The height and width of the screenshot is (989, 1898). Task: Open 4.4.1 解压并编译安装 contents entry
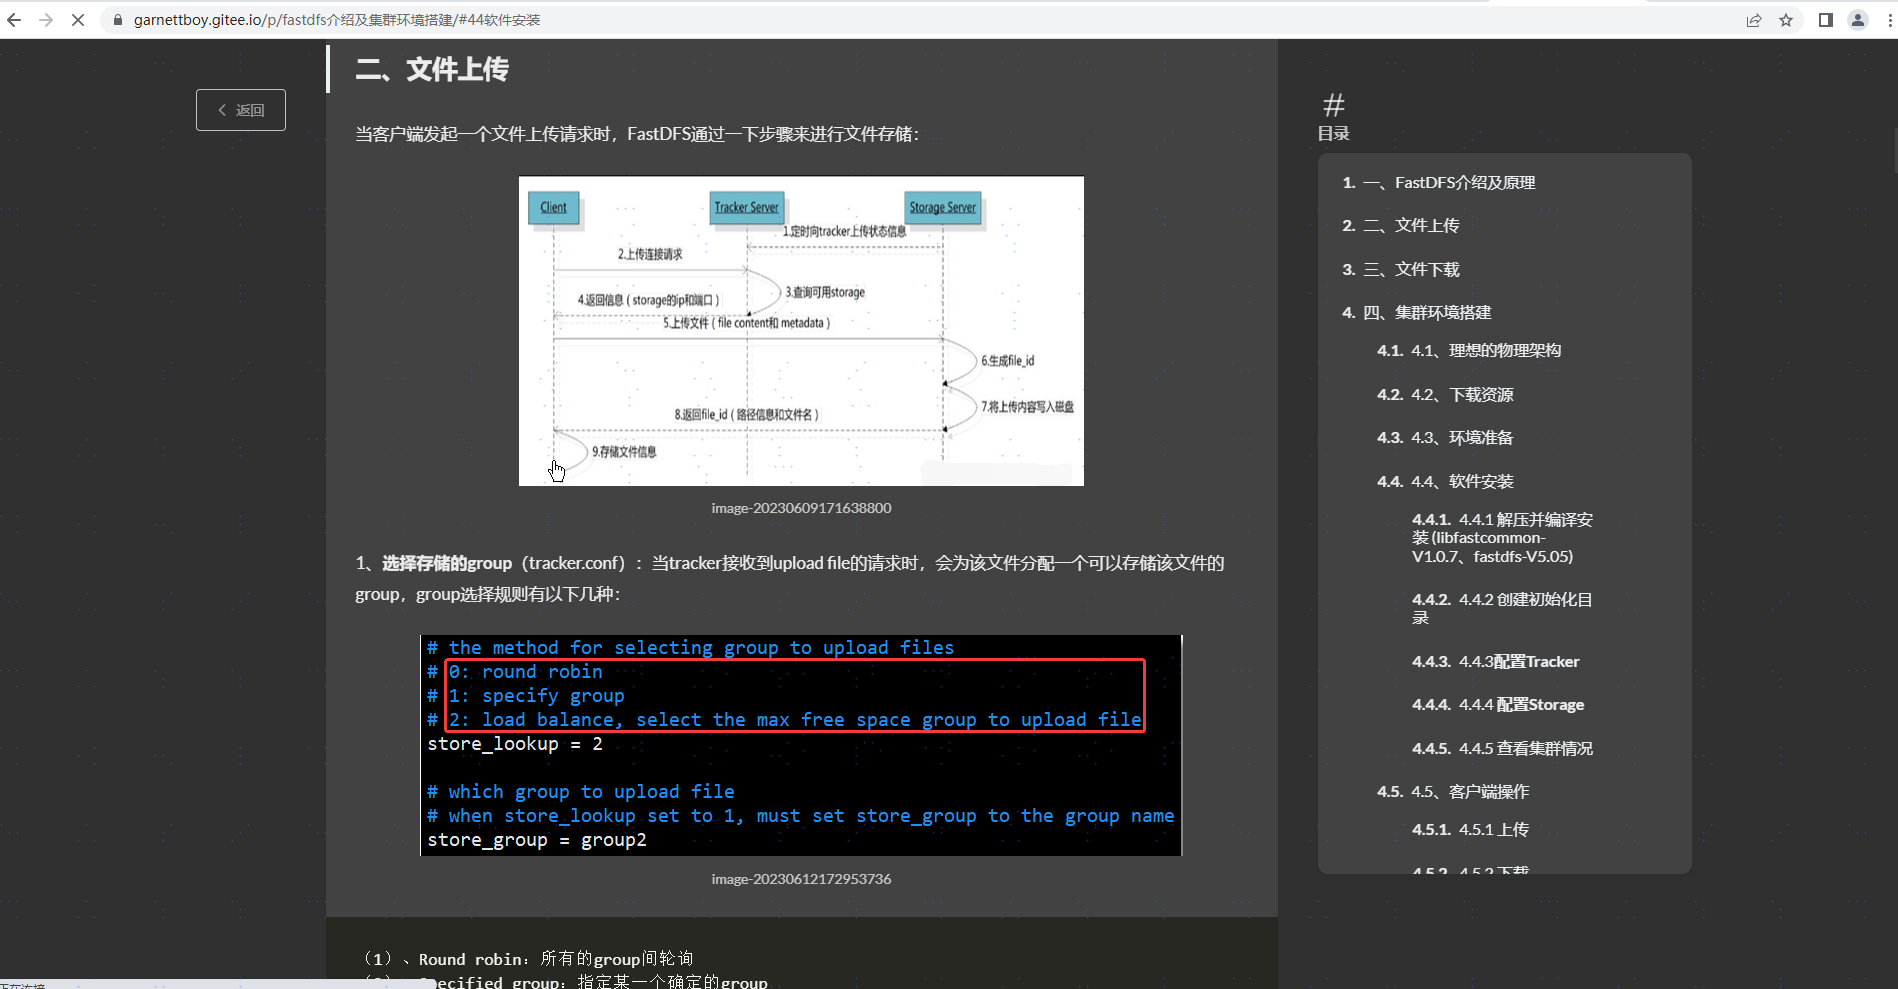[1503, 538]
